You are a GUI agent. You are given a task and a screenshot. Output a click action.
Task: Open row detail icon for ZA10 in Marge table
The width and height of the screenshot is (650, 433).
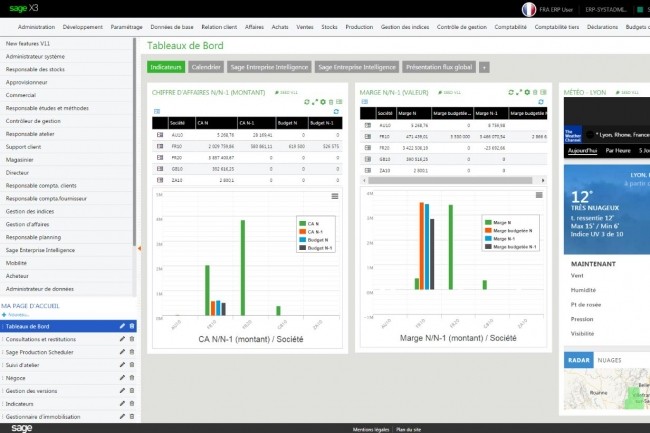(x=368, y=170)
